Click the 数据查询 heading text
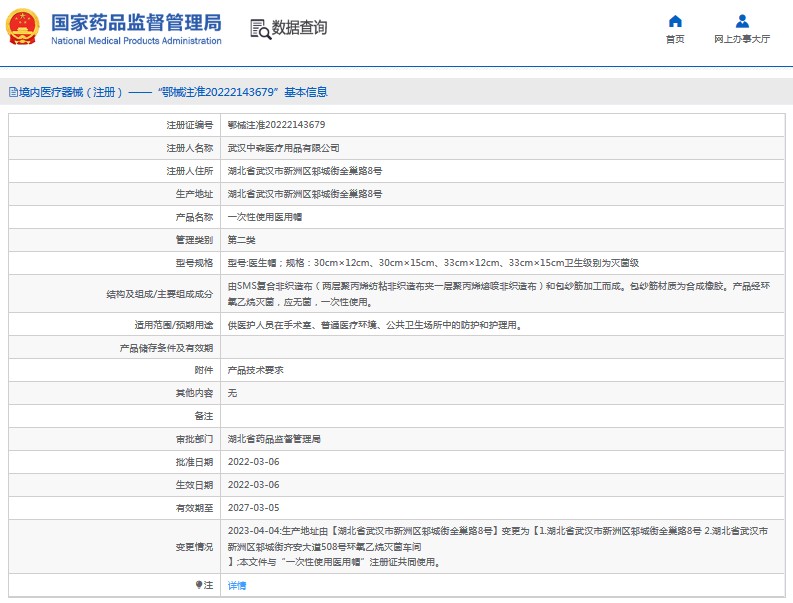This screenshot has height=603, width=793. pos(299,28)
